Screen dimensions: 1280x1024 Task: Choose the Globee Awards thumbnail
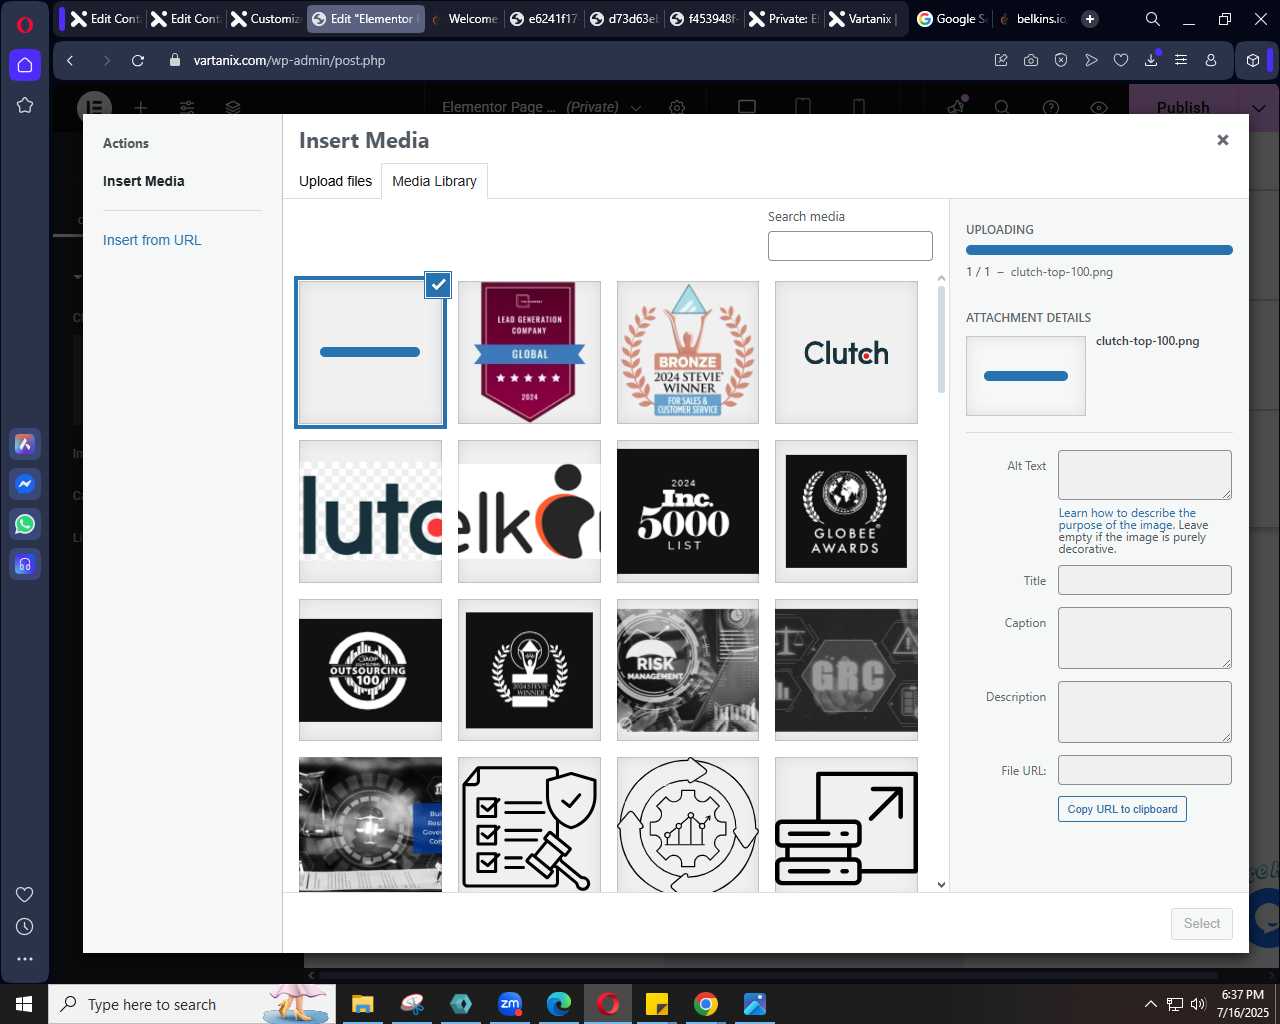pyautogui.click(x=846, y=511)
